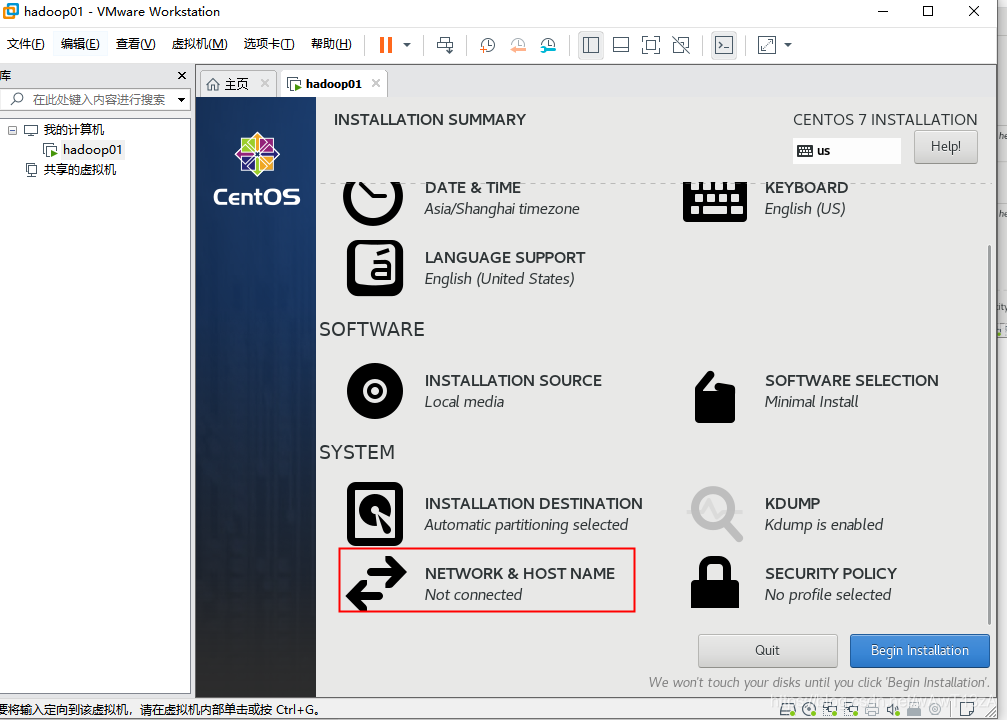Close the library panel
This screenshot has height=720, width=1007.
[x=182, y=75]
